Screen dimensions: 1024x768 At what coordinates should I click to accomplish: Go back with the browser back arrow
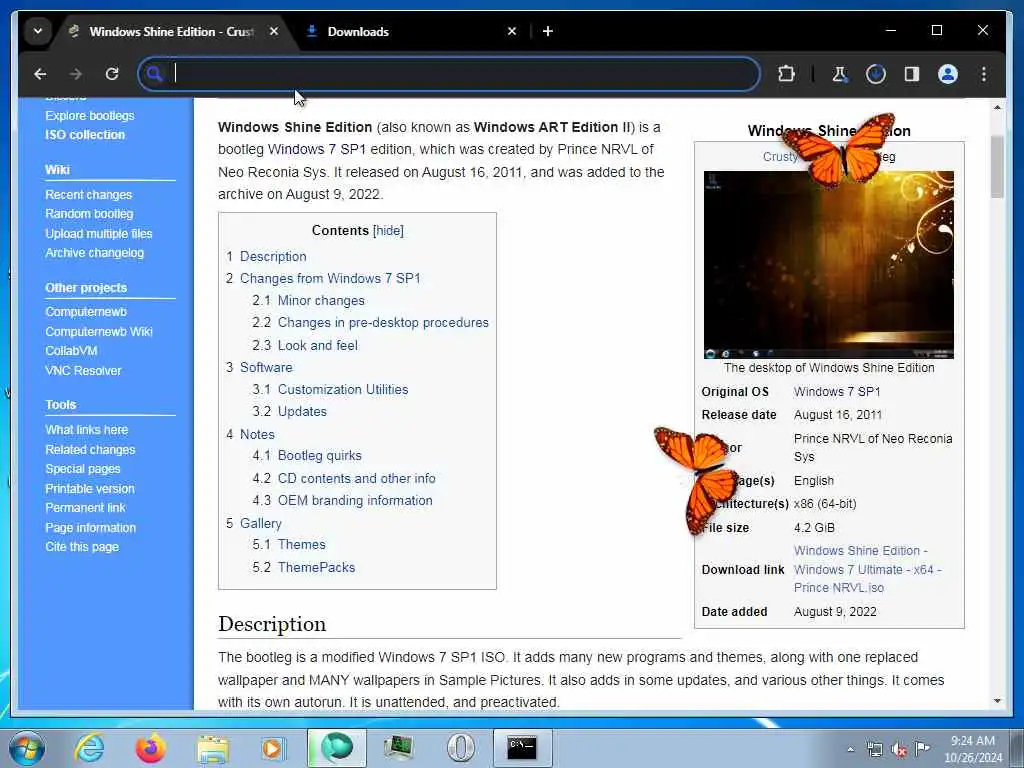click(40, 74)
